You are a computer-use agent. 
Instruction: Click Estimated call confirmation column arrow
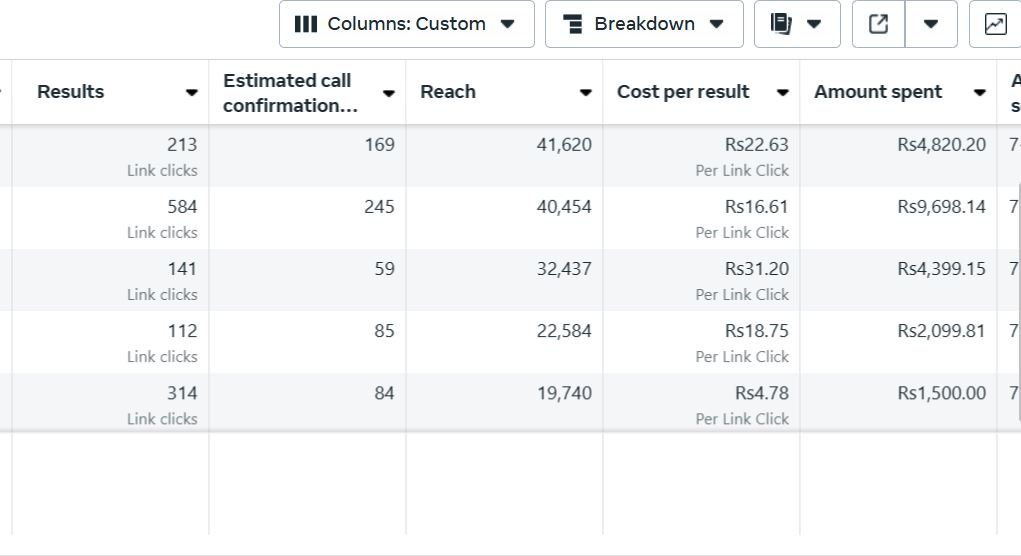[388, 93]
